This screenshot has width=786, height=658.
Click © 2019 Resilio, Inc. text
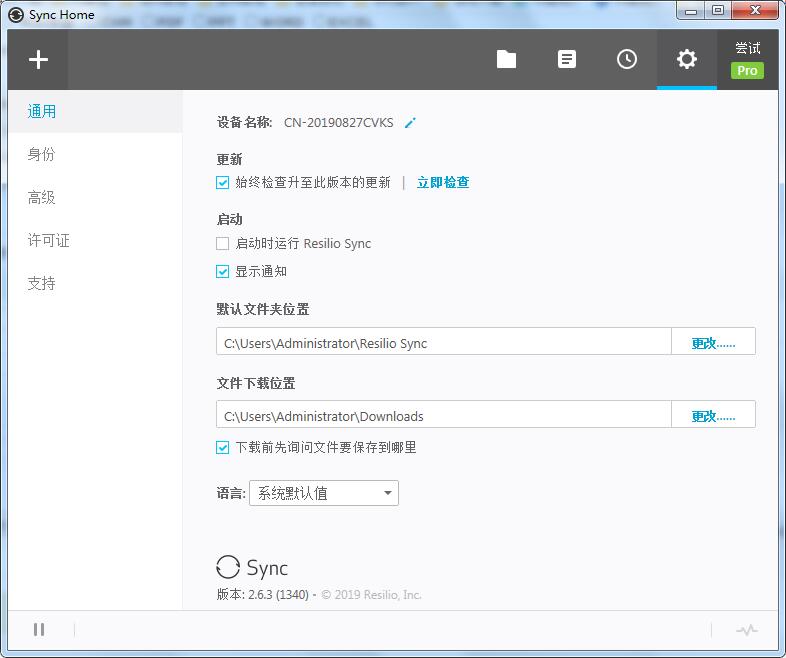click(371, 595)
